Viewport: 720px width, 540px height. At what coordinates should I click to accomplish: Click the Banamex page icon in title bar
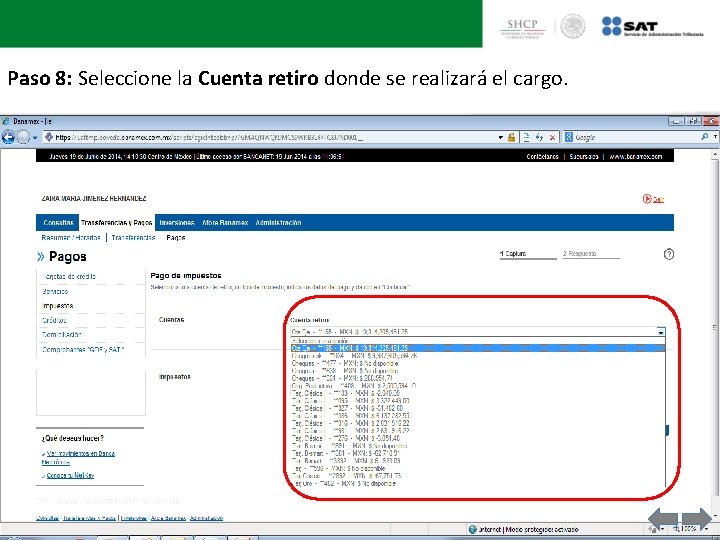pyautogui.click(x=6, y=121)
